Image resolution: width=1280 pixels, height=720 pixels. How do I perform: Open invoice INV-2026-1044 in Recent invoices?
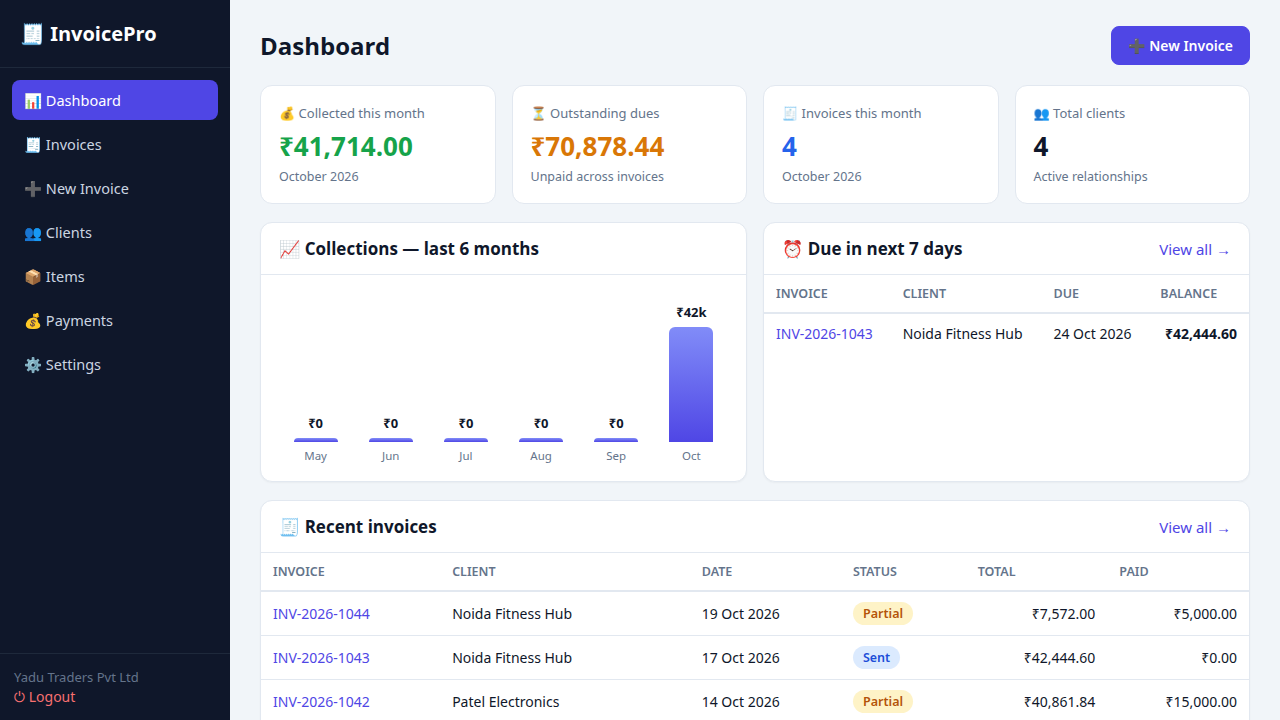pyautogui.click(x=321, y=614)
